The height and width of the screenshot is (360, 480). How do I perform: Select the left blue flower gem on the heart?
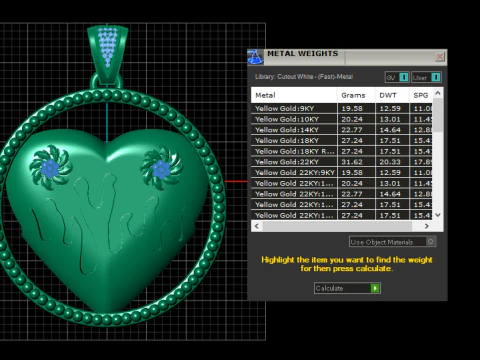[50, 168]
